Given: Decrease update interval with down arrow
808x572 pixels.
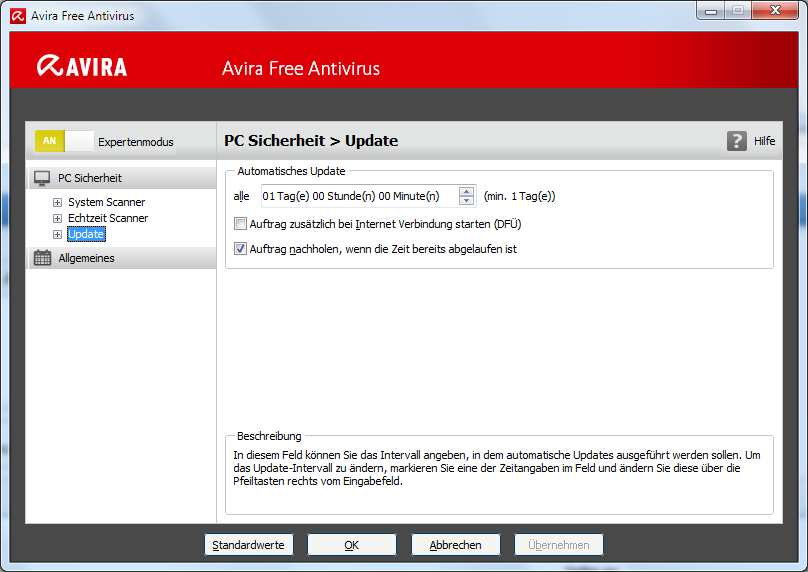Looking at the screenshot, I should pyautogui.click(x=466, y=200).
